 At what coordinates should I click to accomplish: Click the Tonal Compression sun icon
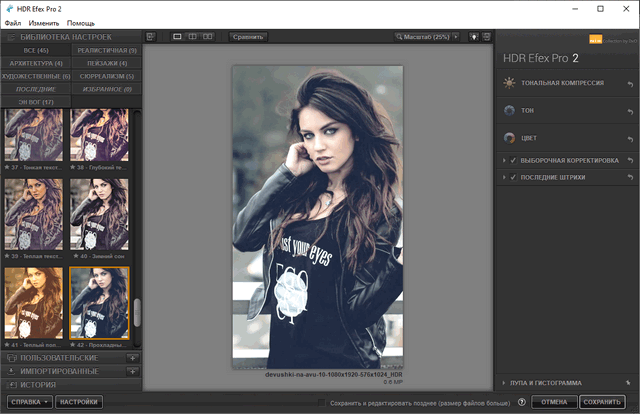pyautogui.click(x=511, y=83)
